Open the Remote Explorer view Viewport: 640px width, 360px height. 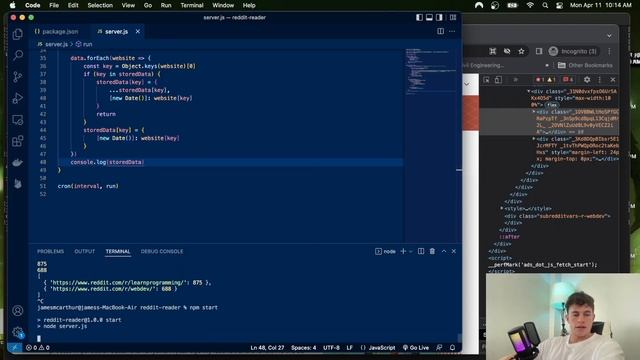pyautogui.click(x=18, y=120)
